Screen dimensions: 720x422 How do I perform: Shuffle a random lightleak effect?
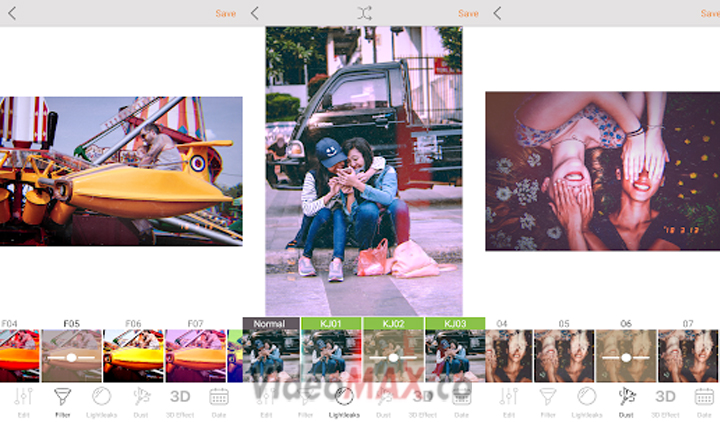[364, 13]
